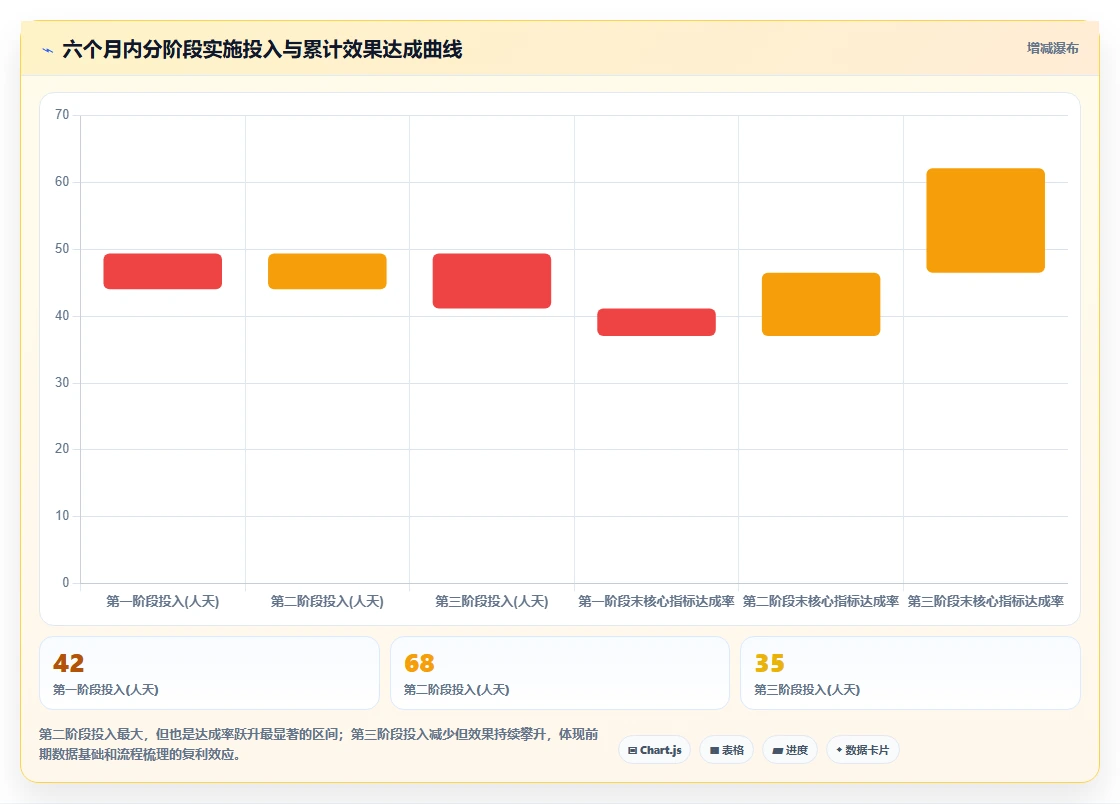The image size is (1120, 804).
Task: Click the 增减瀑布 label in header
Action: coord(1052,49)
